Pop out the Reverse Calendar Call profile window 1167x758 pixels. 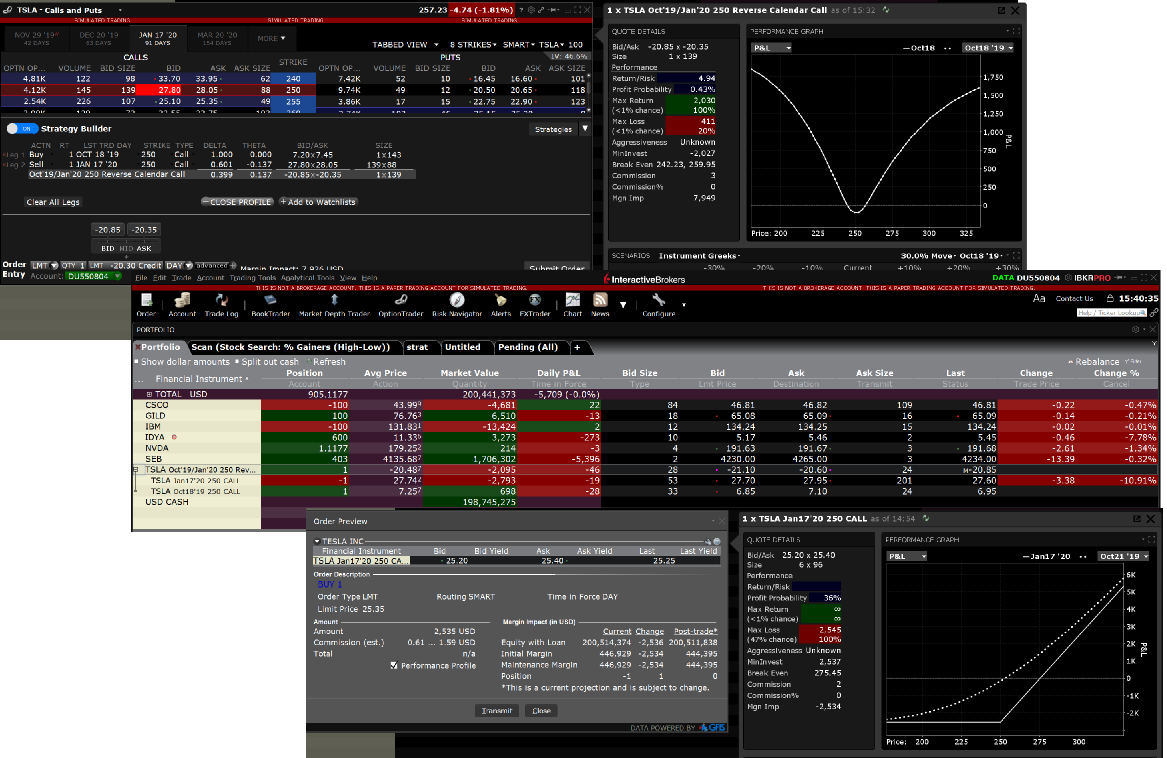point(1001,10)
